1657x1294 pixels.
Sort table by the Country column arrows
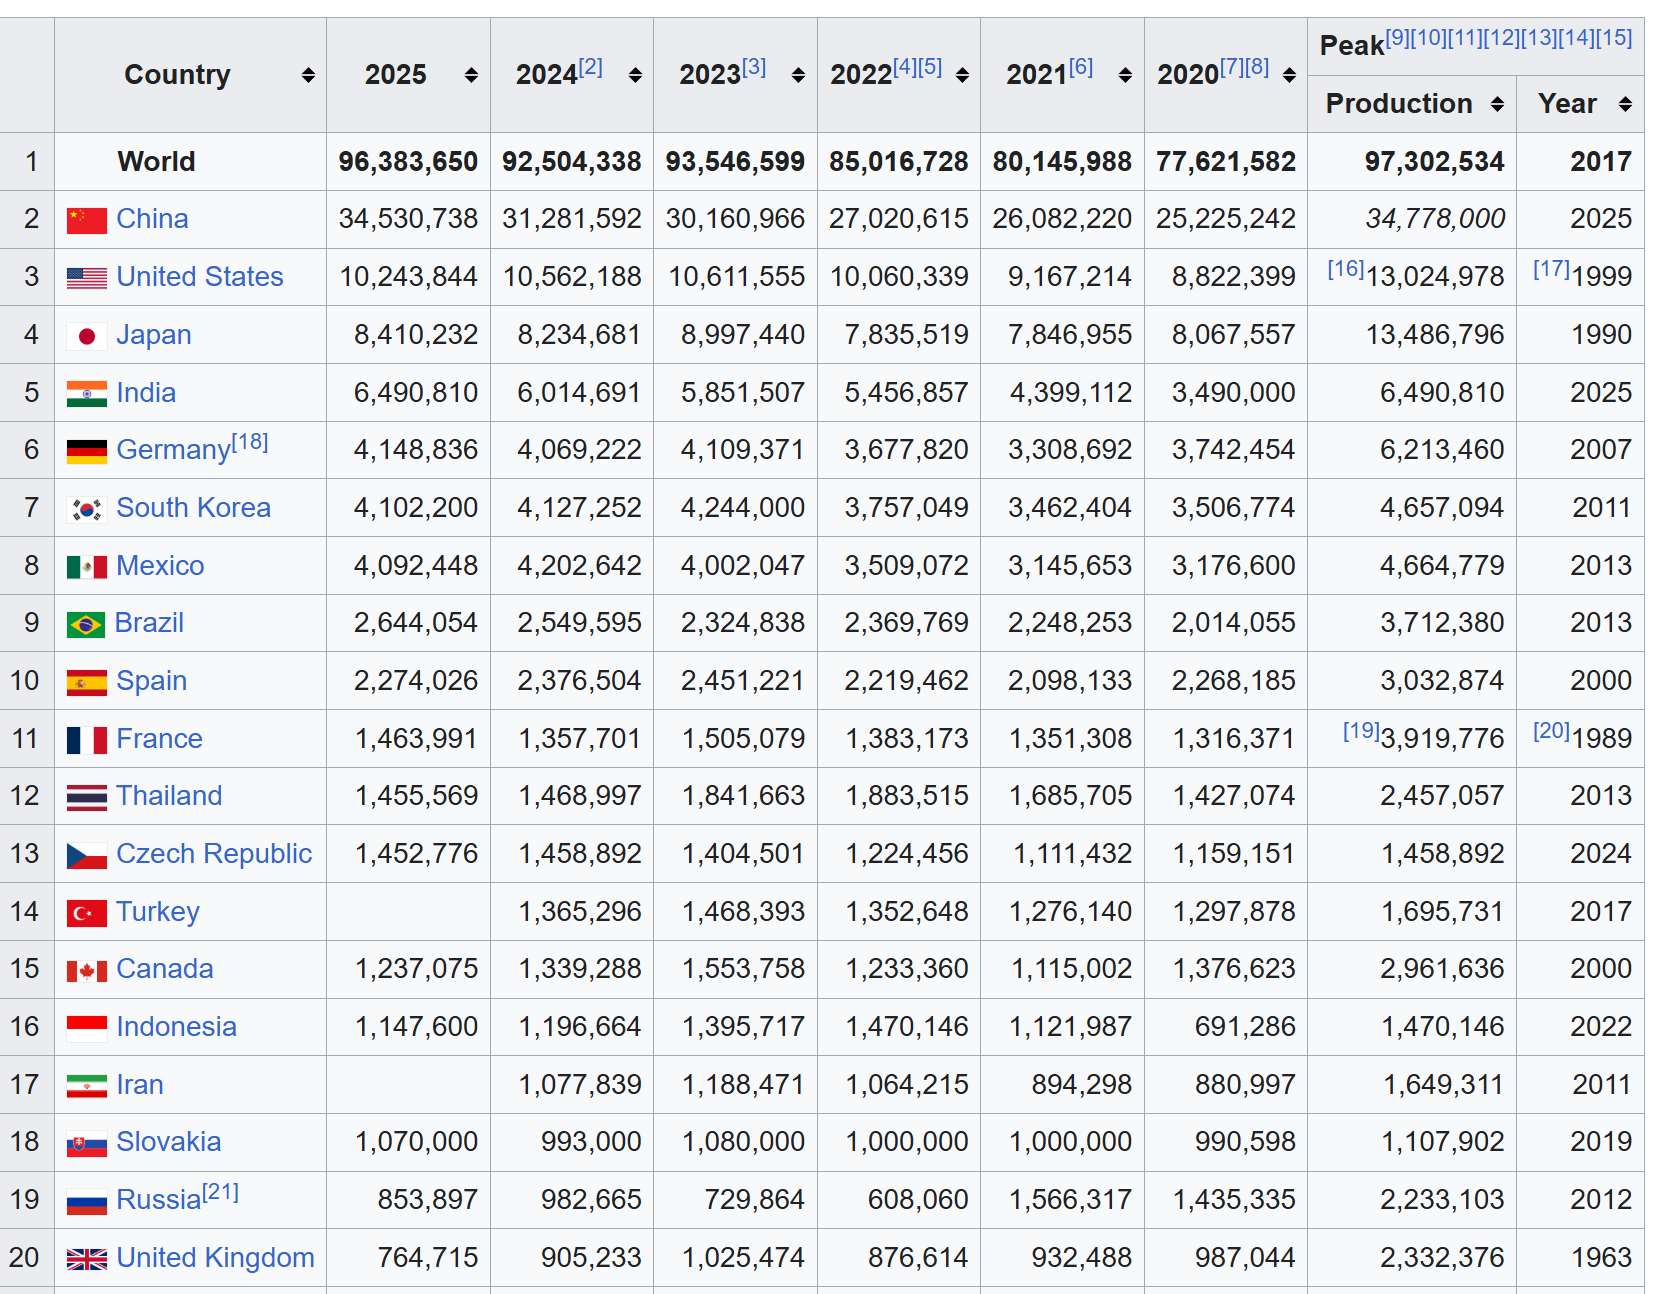click(x=308, y=75)
